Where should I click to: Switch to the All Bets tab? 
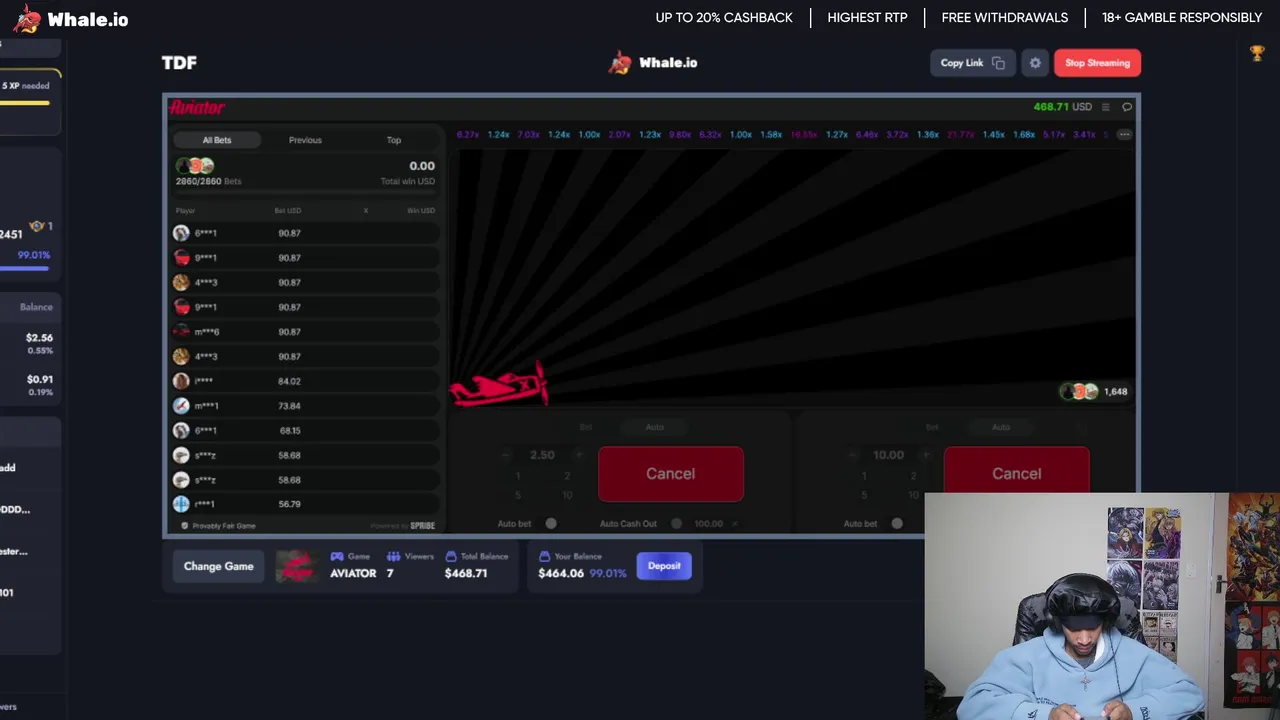click(x=217, y=140)
